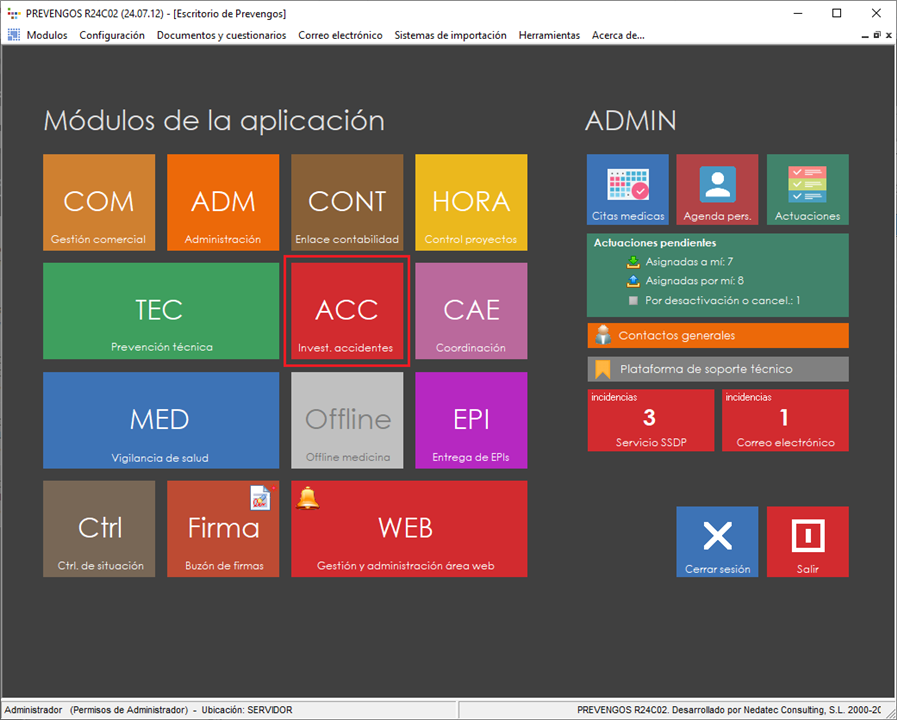The image size is (897, 720).
Task: Open the MED Vigilancia de salud module
Action: (x=160, y=420)
